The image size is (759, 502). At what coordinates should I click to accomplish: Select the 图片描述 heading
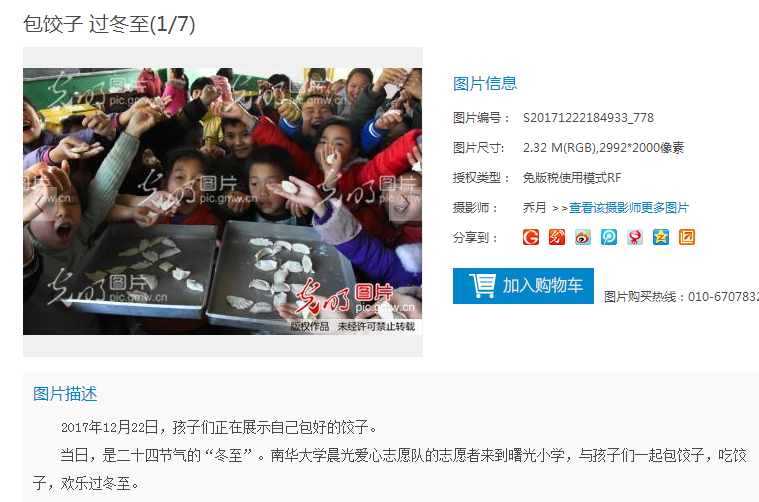(x=65, y=394)
